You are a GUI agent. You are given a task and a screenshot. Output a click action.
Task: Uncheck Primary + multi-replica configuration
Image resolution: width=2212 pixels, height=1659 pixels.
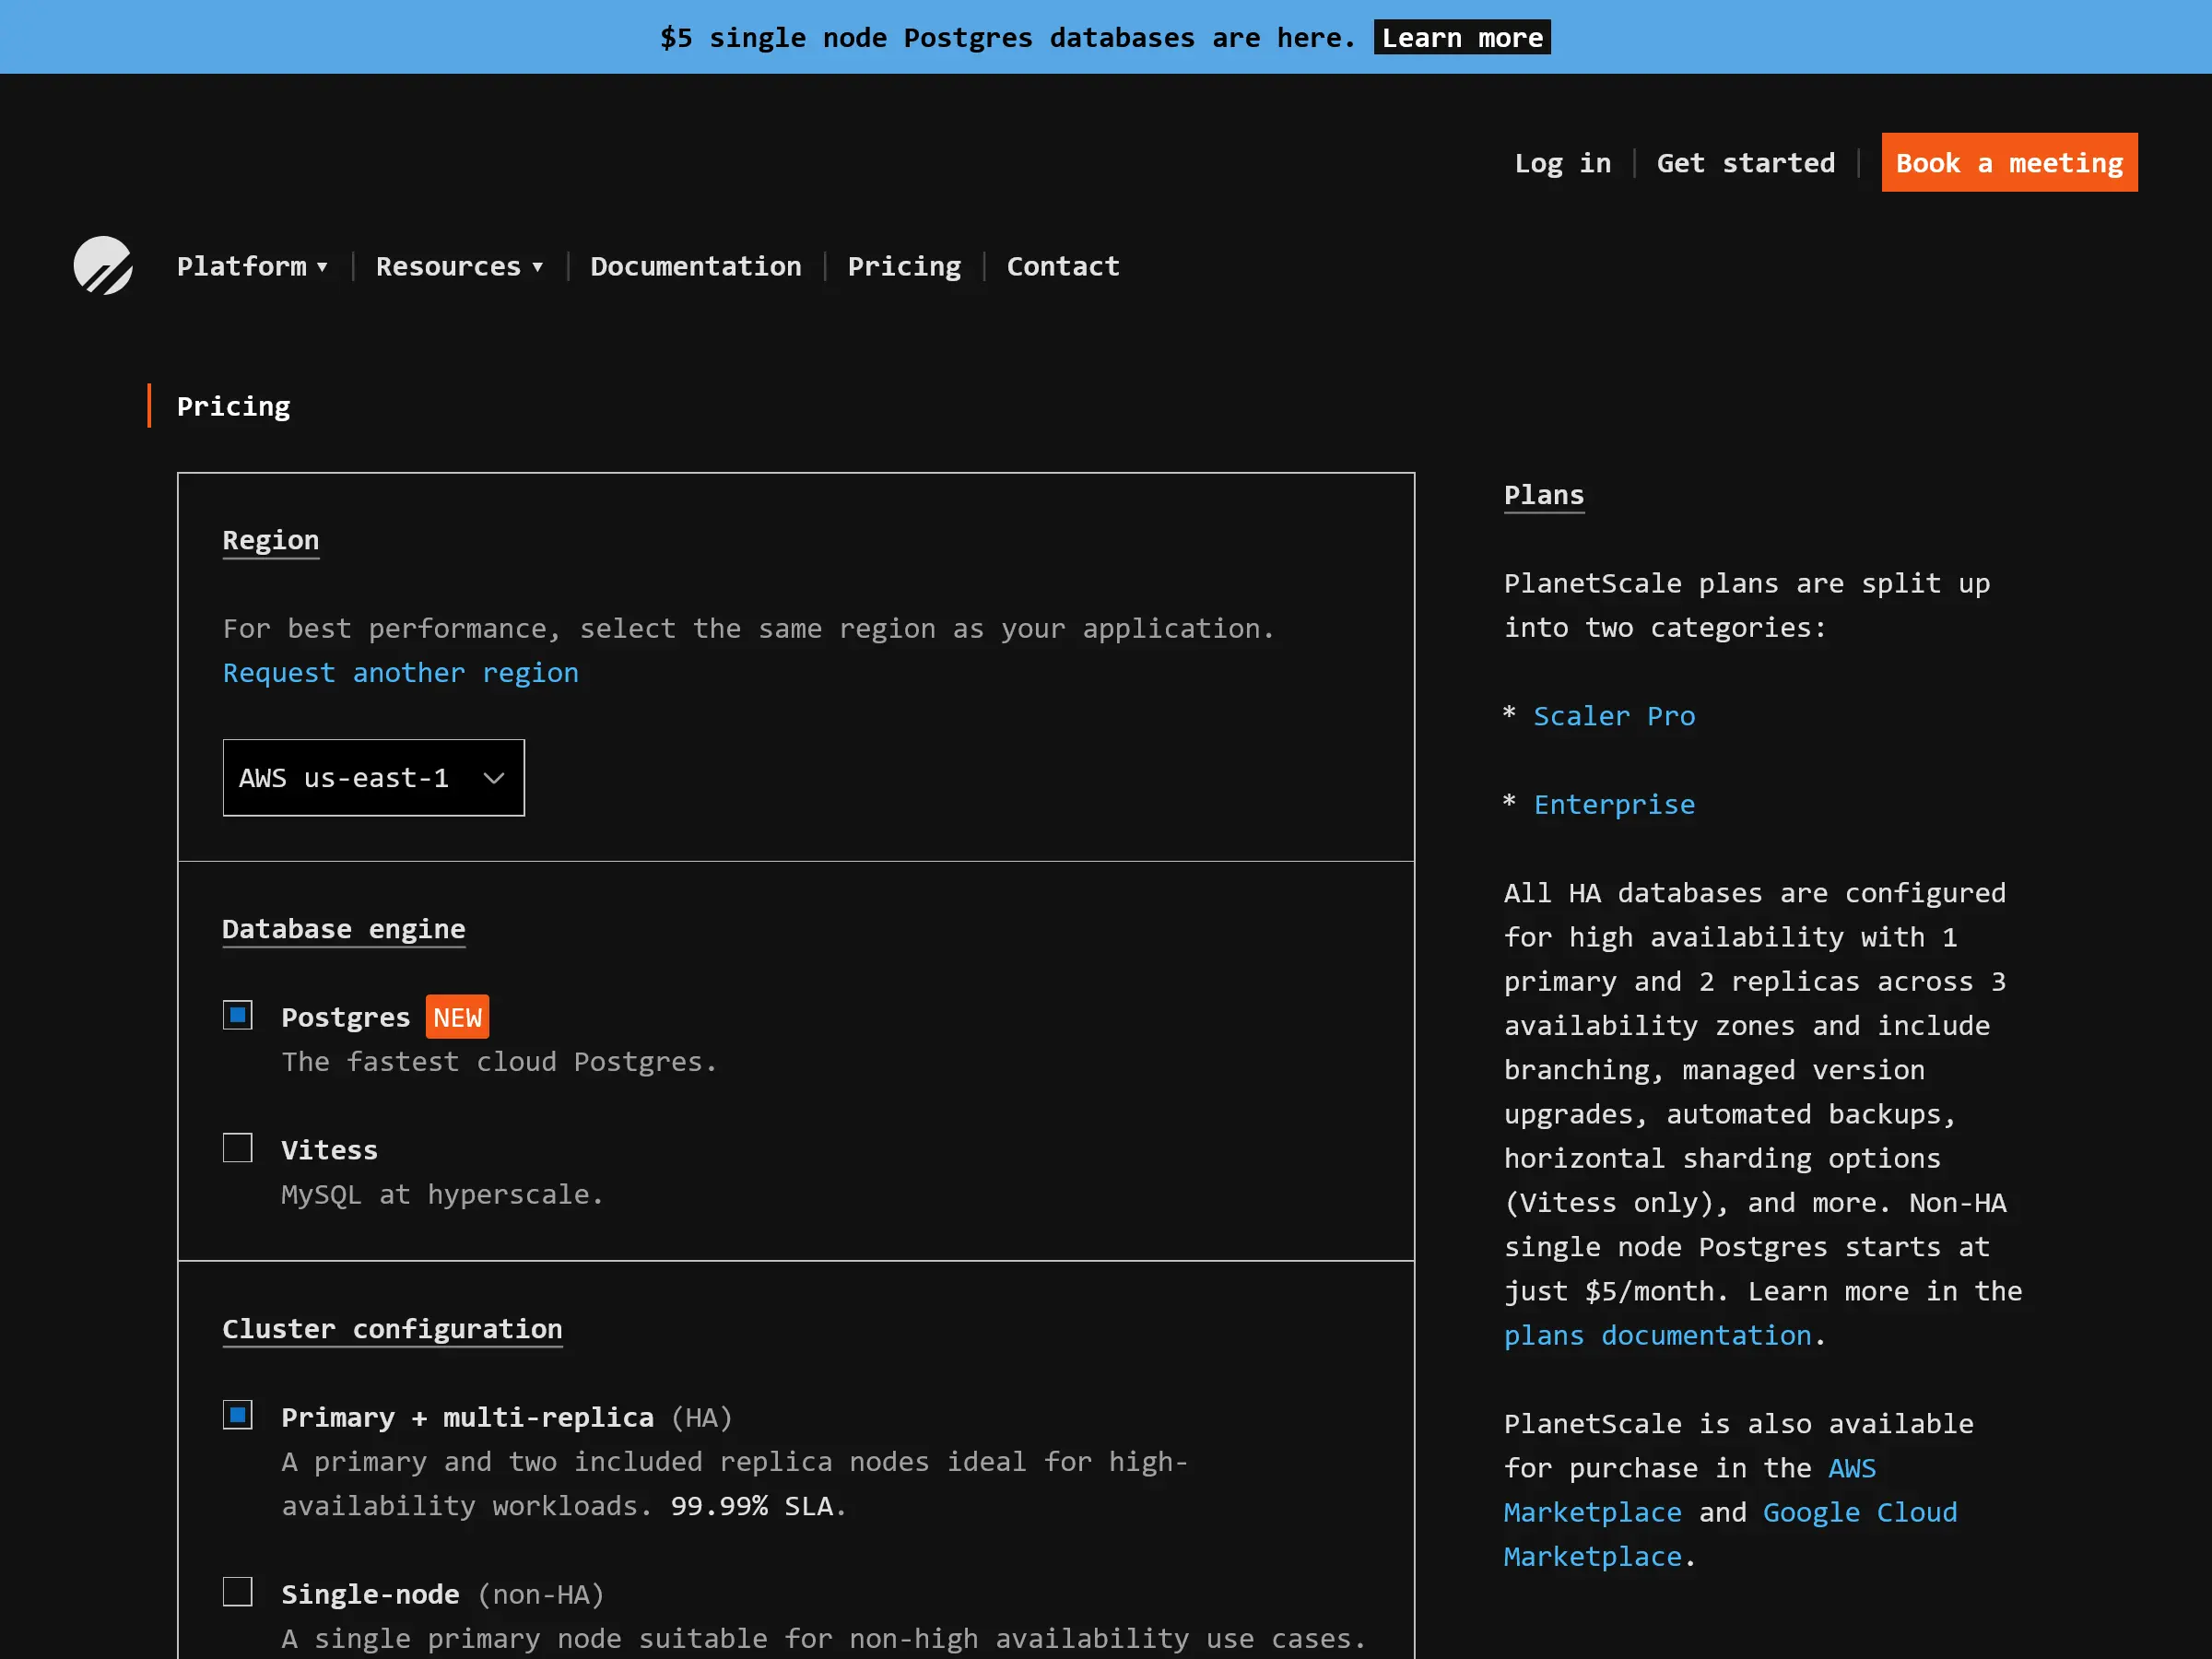point(238,1415)
